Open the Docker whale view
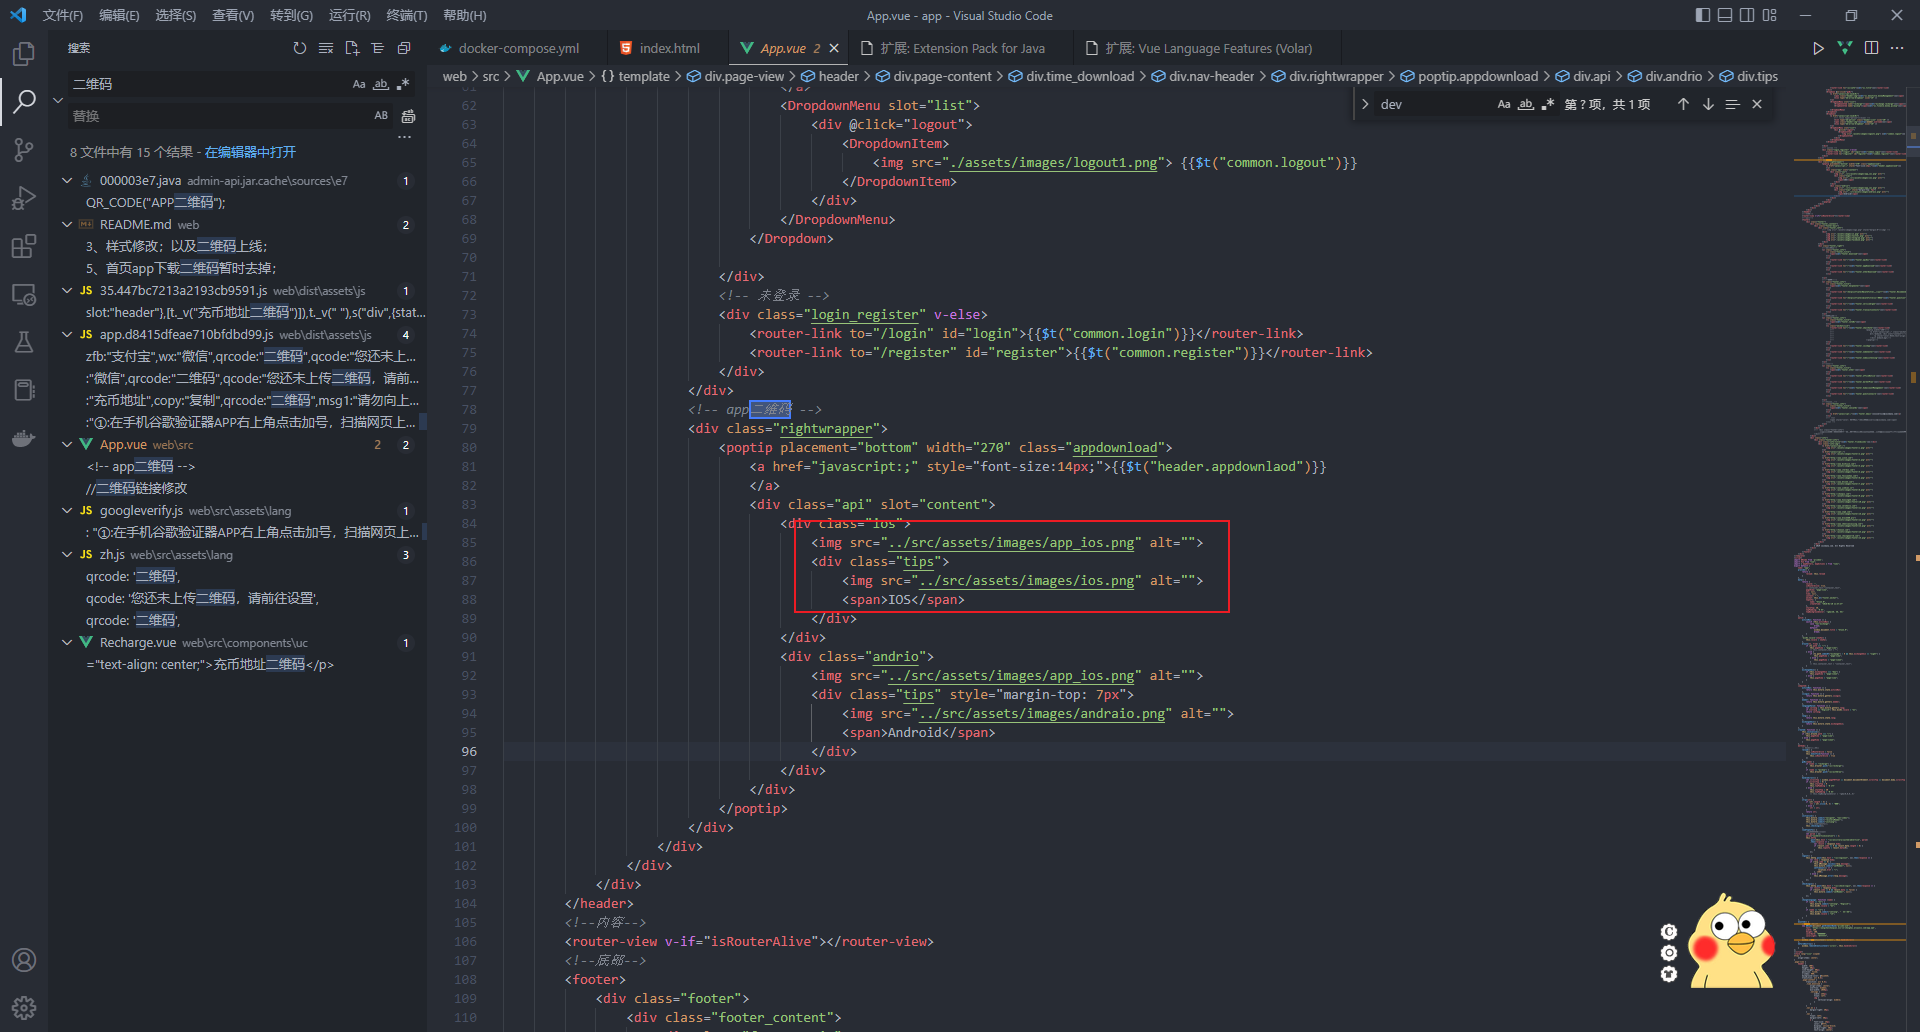 point(24,438)
